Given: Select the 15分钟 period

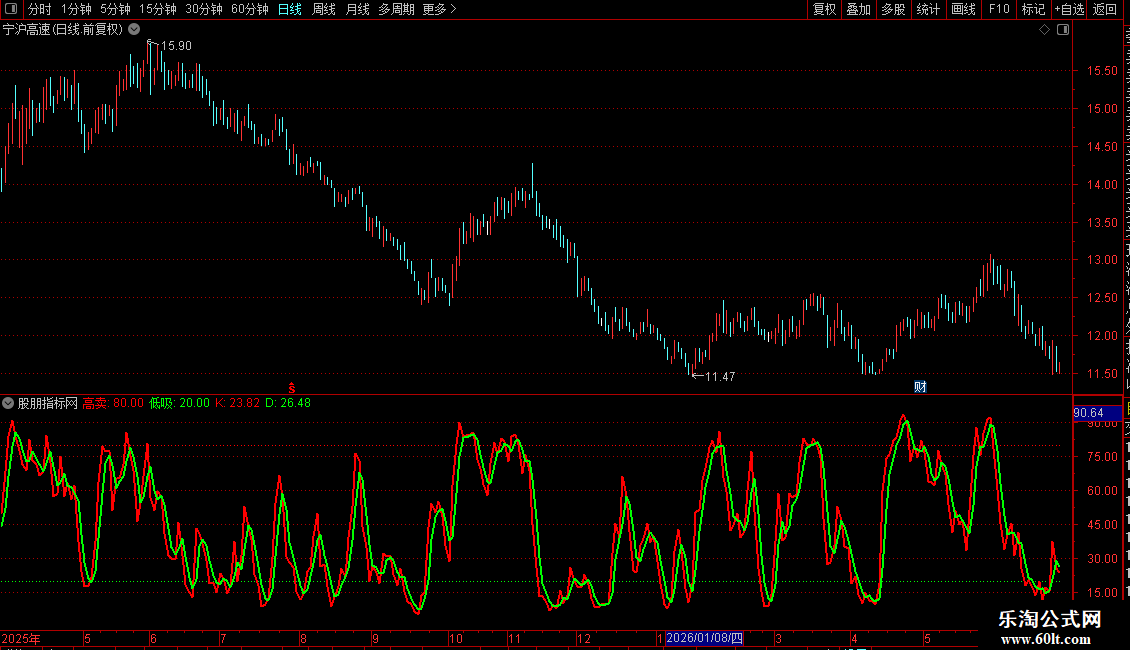Looking at the screenshot, I should pos(157,9).
